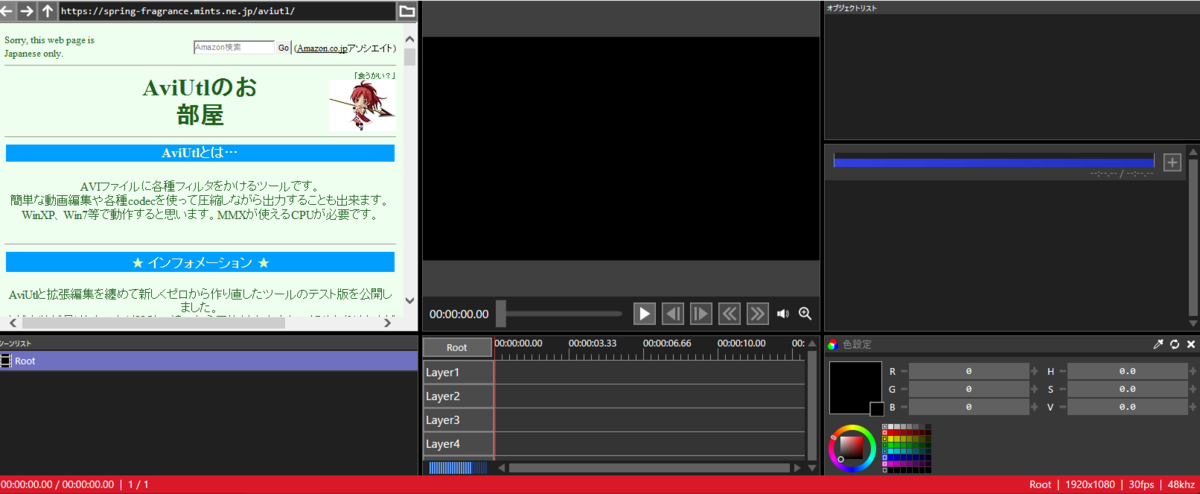Toggle the preview speaker volume icon

pyautogui.click(x=783, y=314)
